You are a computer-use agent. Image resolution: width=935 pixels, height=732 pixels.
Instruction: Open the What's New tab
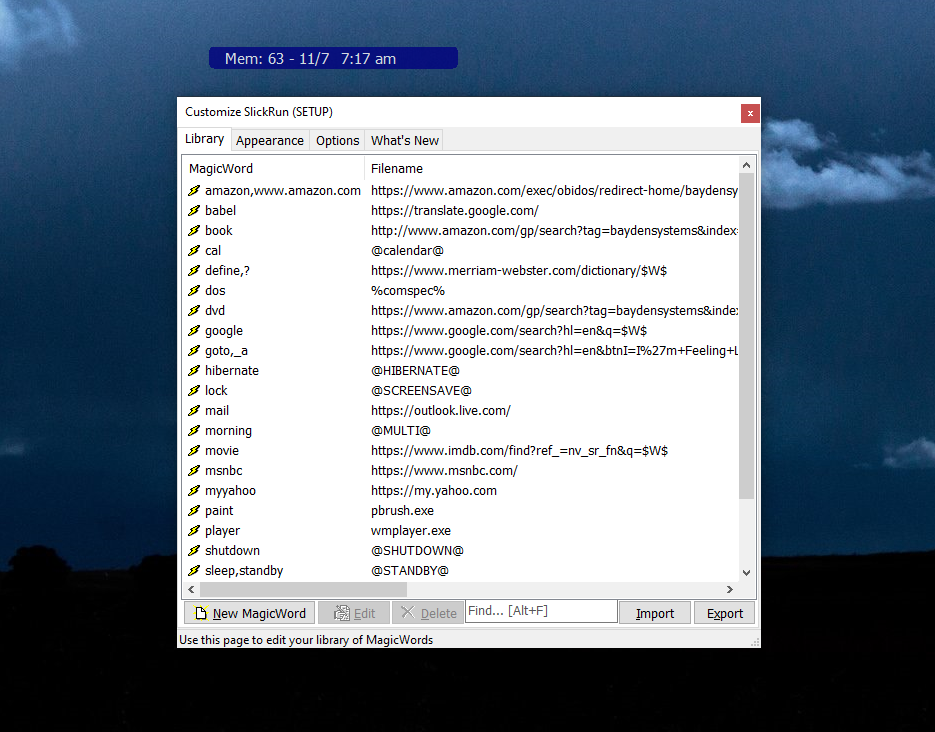coord(404,141)
